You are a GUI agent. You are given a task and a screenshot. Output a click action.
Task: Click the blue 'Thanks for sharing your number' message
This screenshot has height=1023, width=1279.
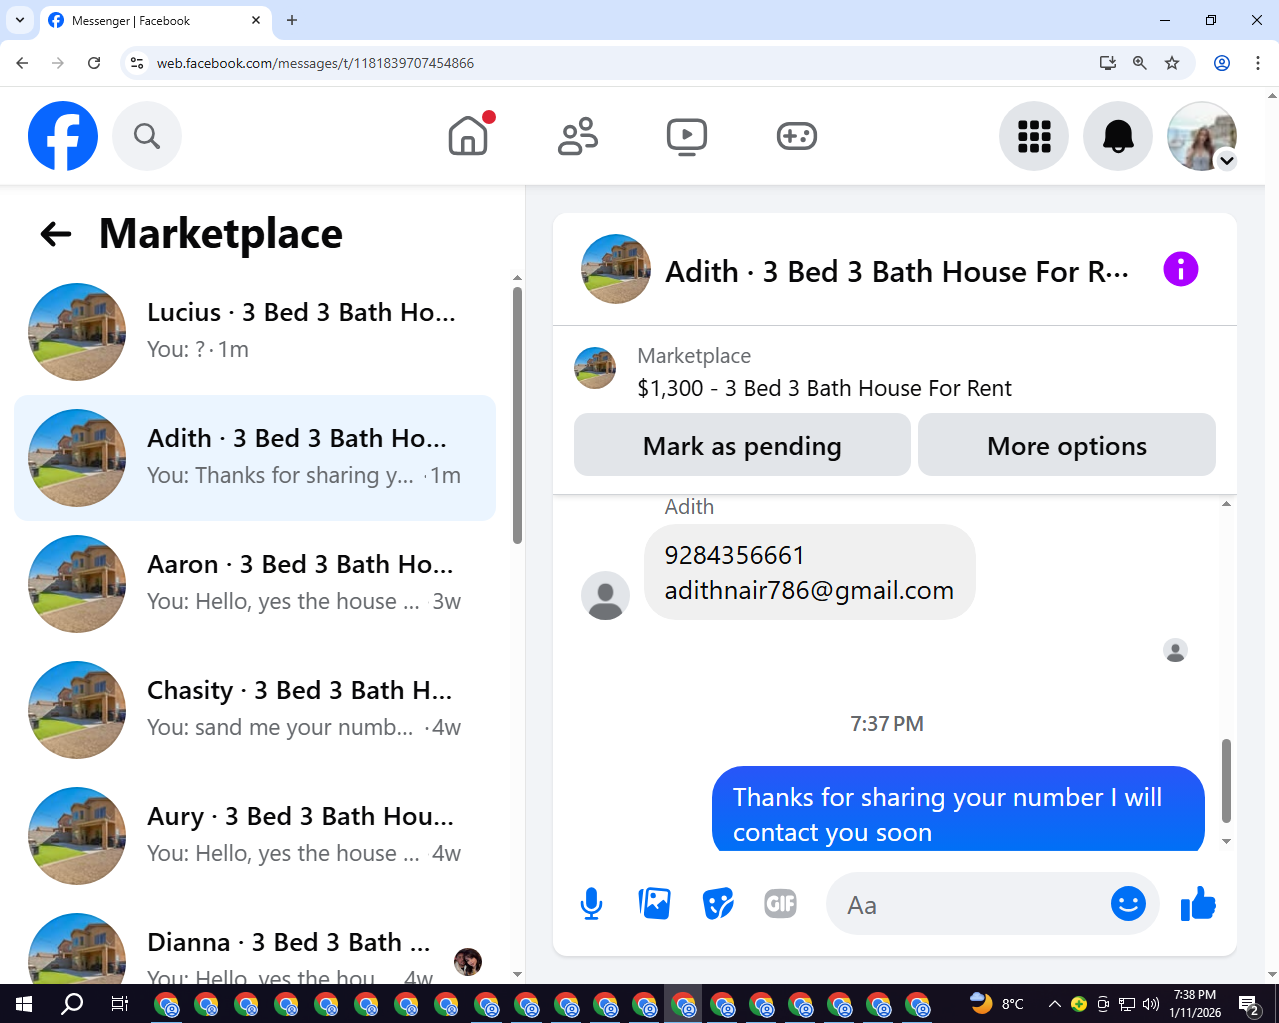point(958,809)
